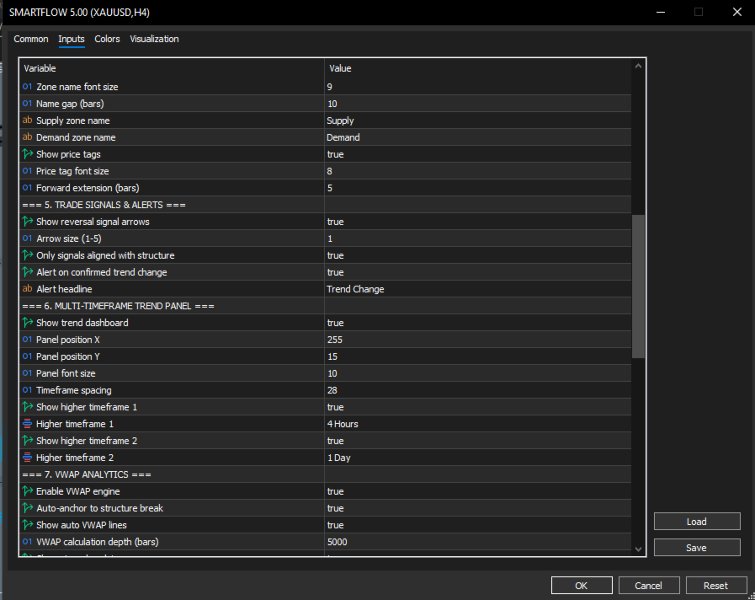Click the enum icon beside Higher timeframe 2
Screen dimensions: 755x600
(27, 457)
